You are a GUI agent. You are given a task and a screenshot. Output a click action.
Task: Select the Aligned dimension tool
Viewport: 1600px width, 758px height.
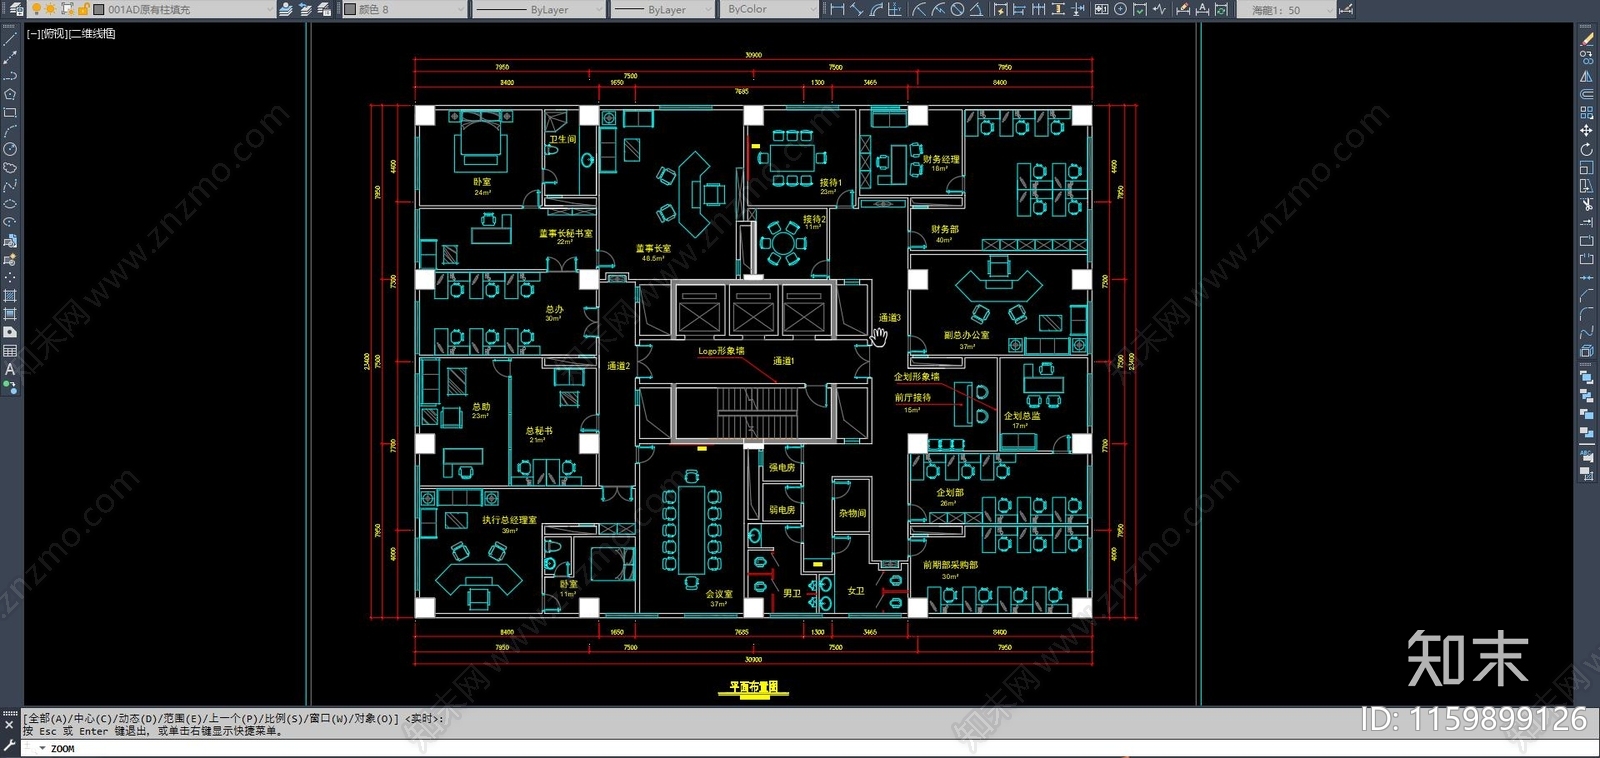pyautogui.click(x=857, y=9)
